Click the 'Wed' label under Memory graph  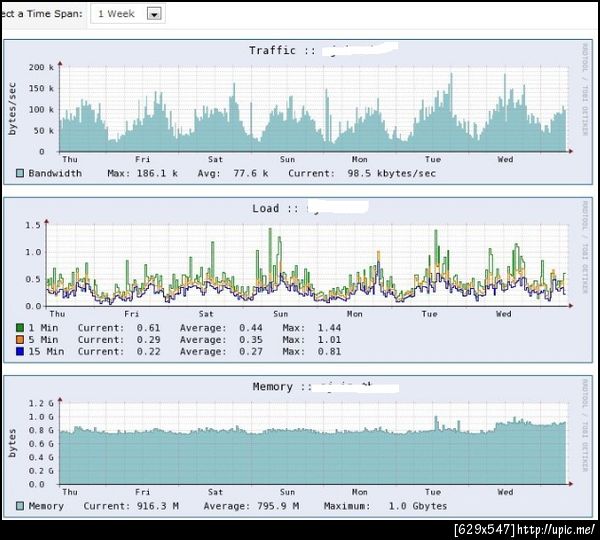pyautogui.click(x=505, y=492)
